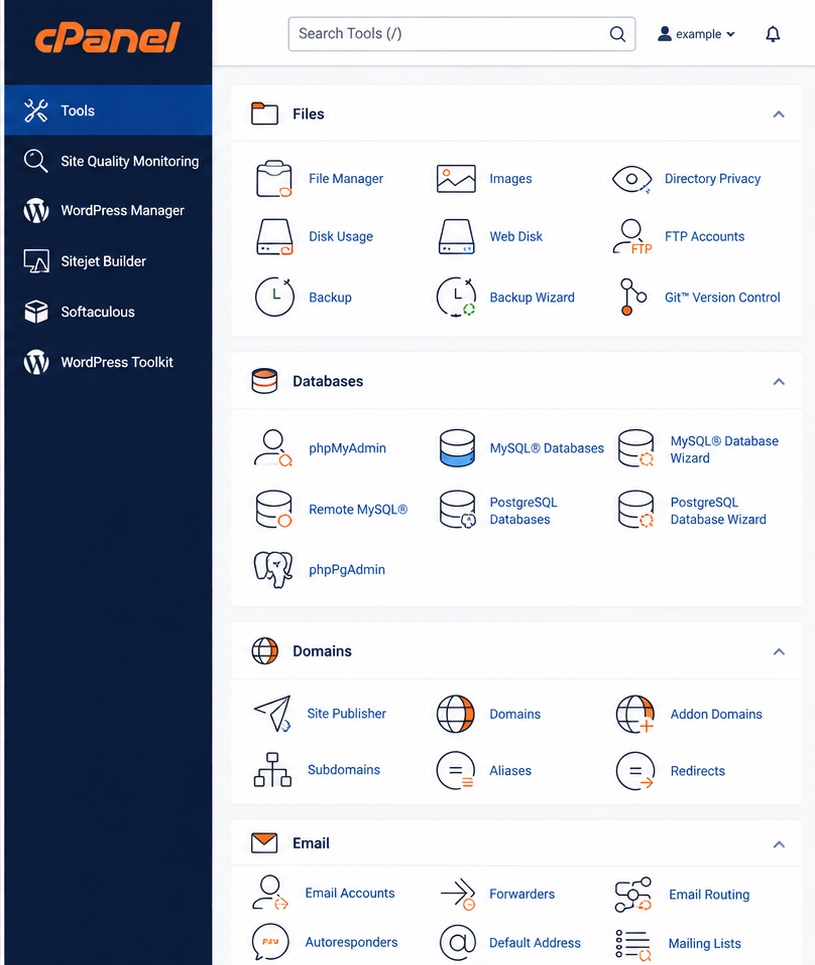Open the Subdomains link
The height and width of the screenshot is (965, 815).
point(343,769)
